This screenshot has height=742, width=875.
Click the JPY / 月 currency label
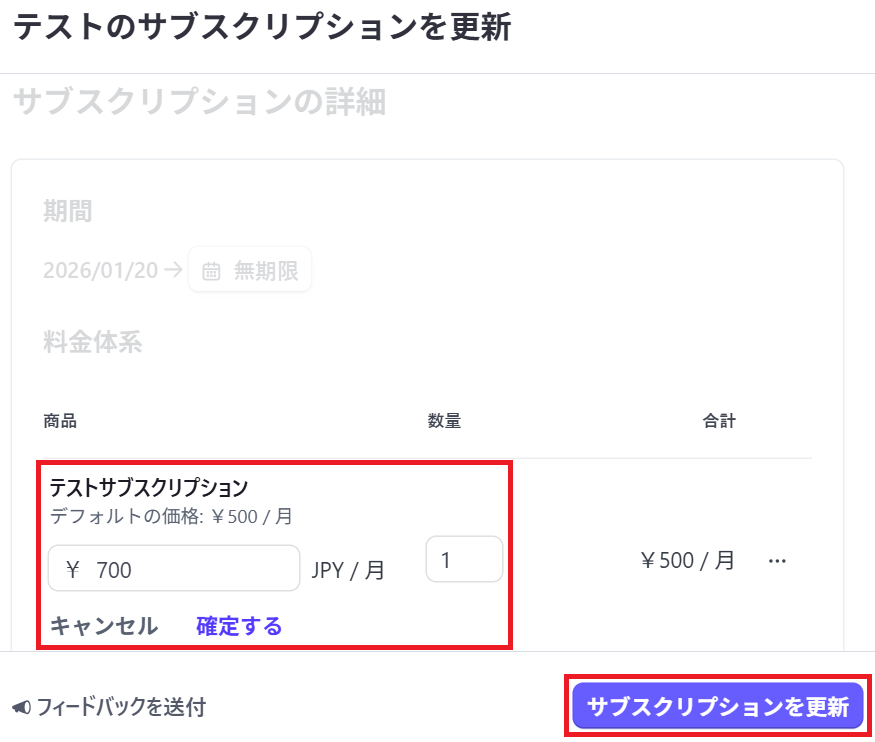tap(348, 570)
